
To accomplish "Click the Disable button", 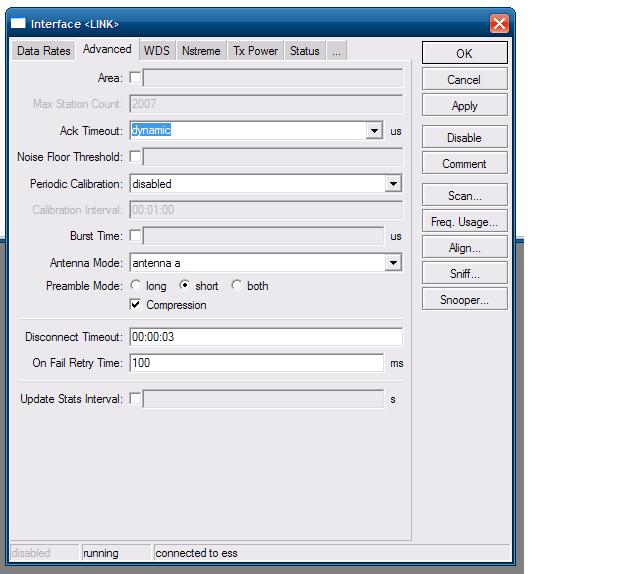I will click(464, 138).
